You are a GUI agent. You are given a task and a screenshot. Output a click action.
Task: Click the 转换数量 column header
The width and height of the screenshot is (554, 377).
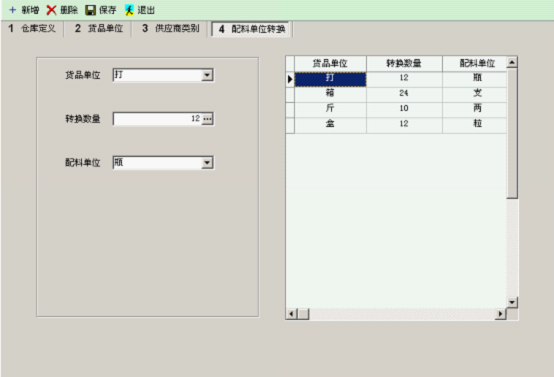coord(404,63)
